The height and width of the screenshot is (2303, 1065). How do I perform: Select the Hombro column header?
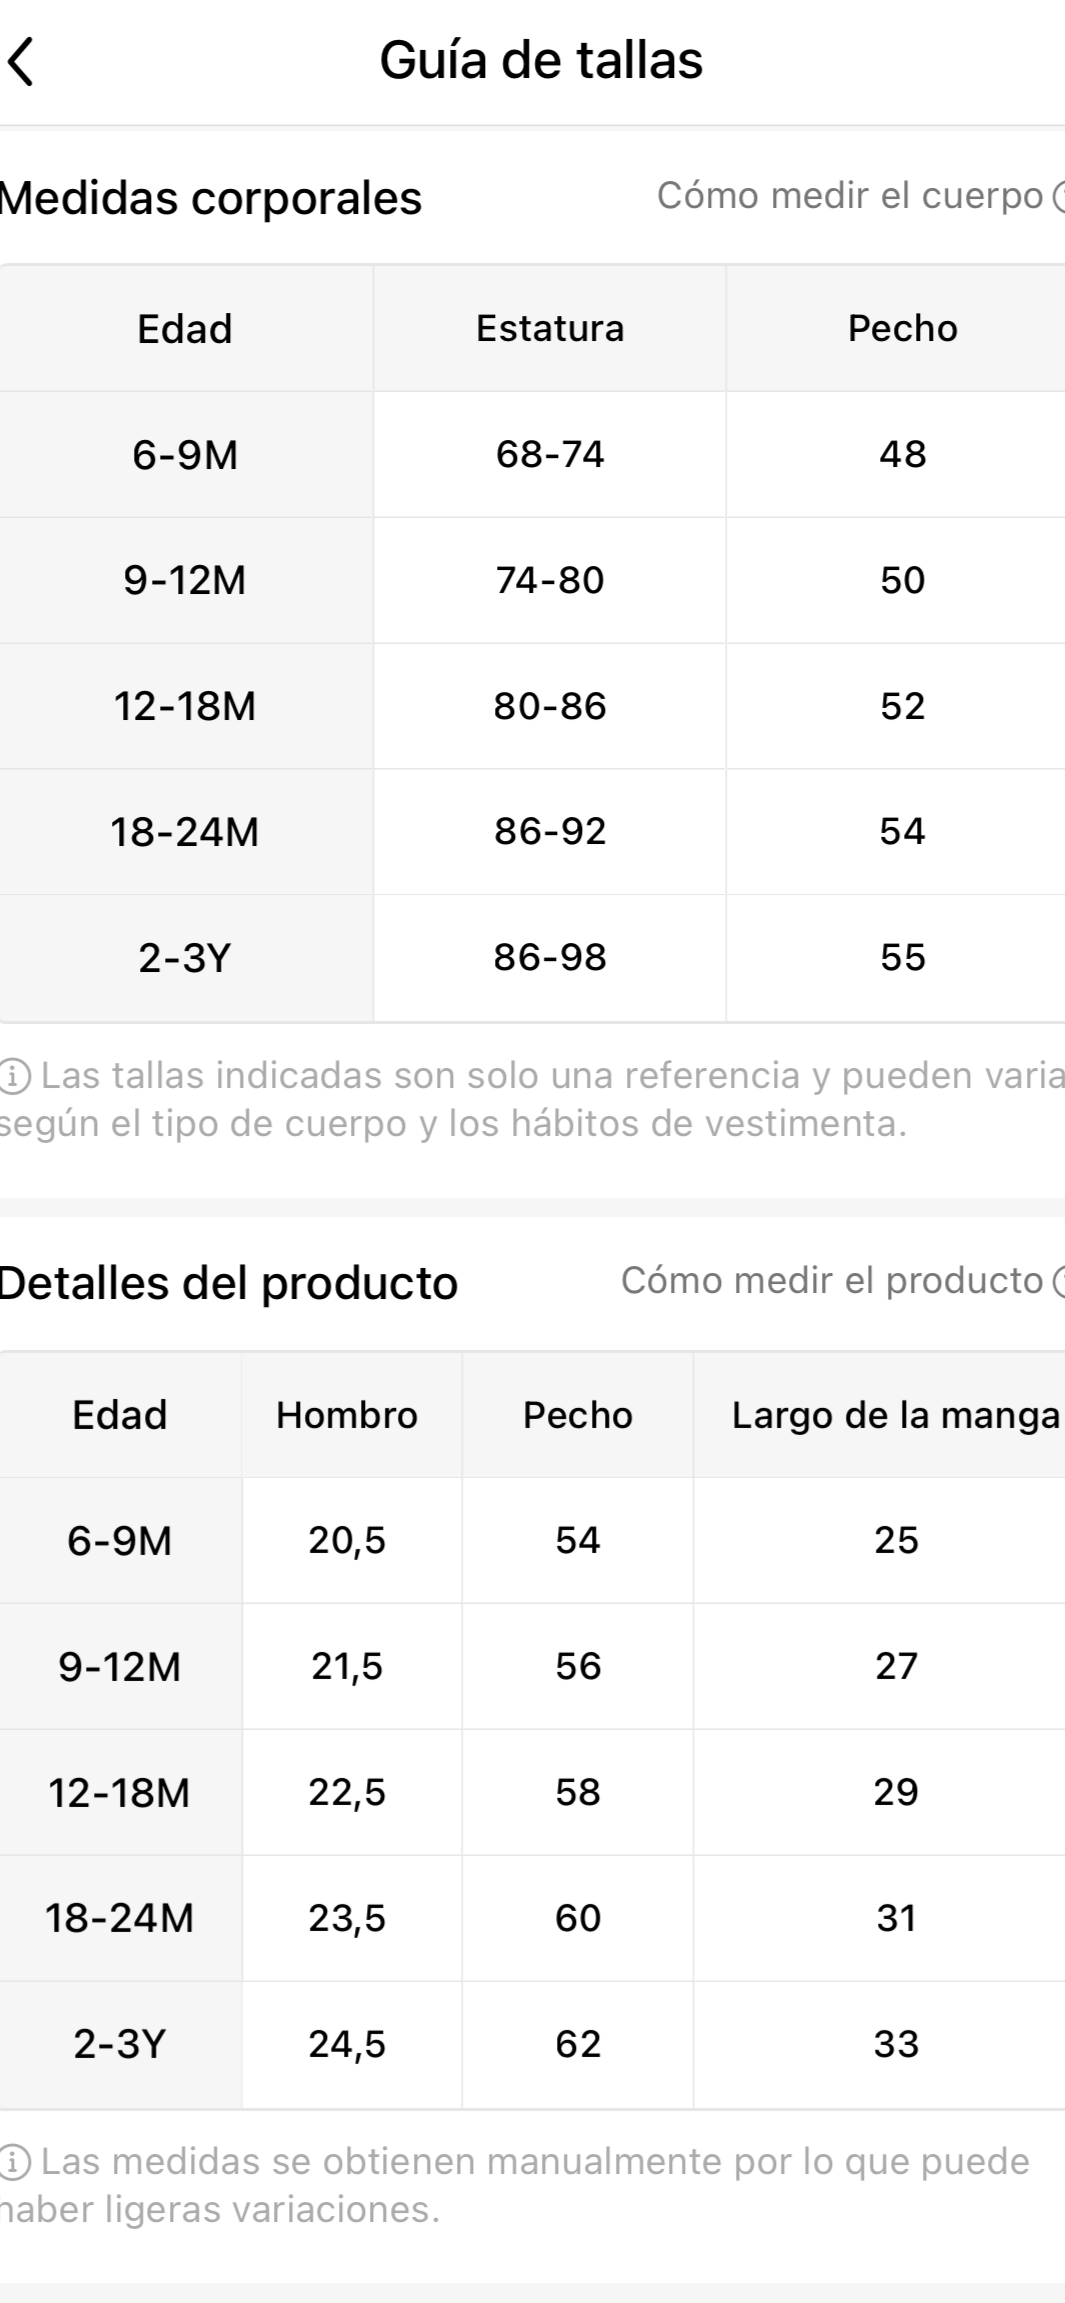pyautogui.click(x=346, y=1415)
